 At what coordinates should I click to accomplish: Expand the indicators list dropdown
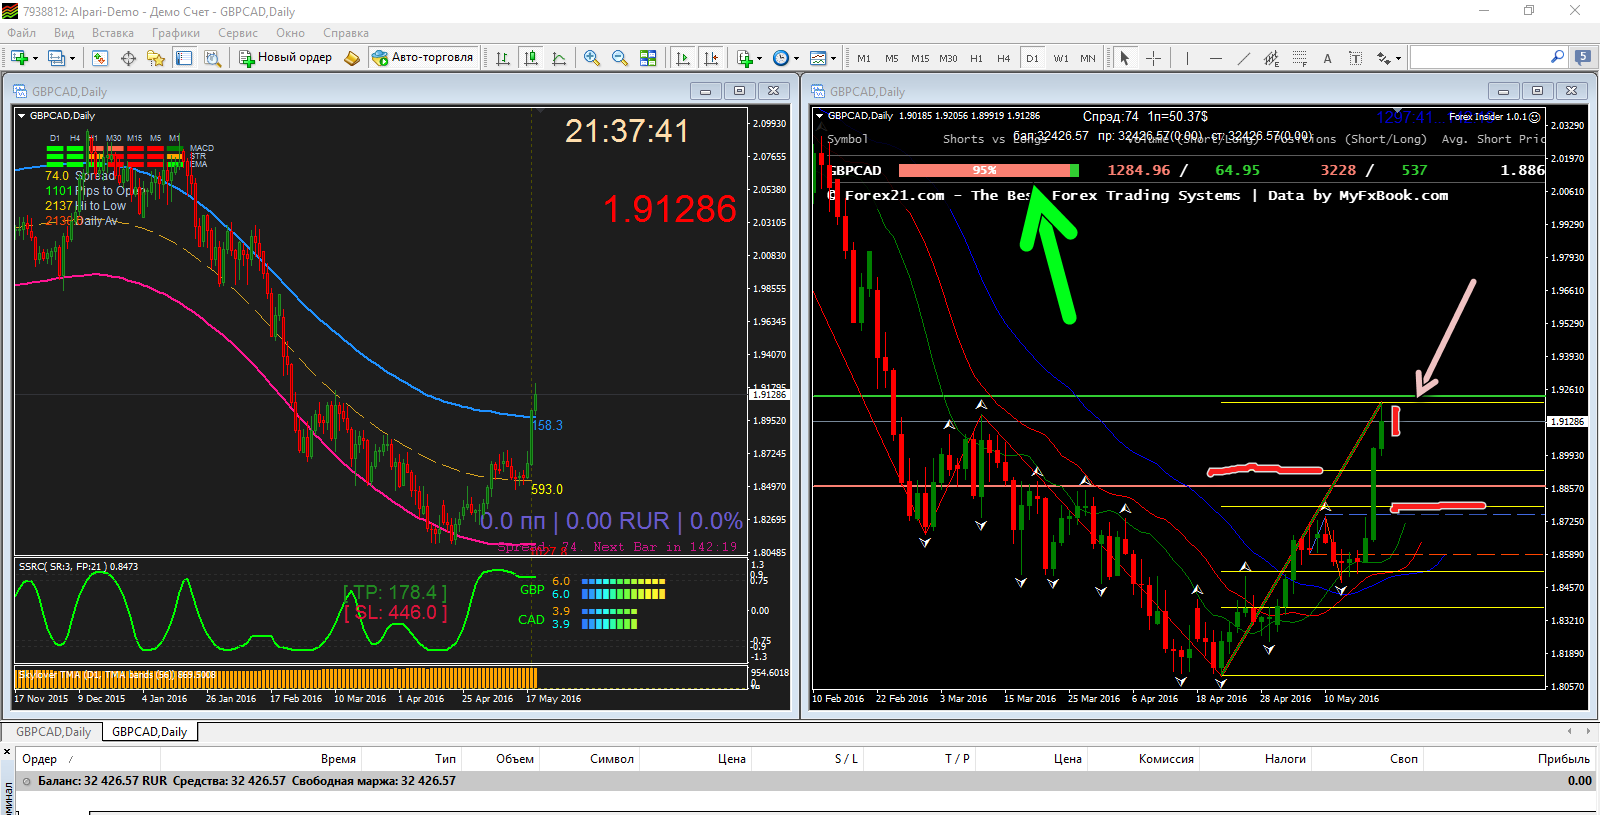(760, 58)
